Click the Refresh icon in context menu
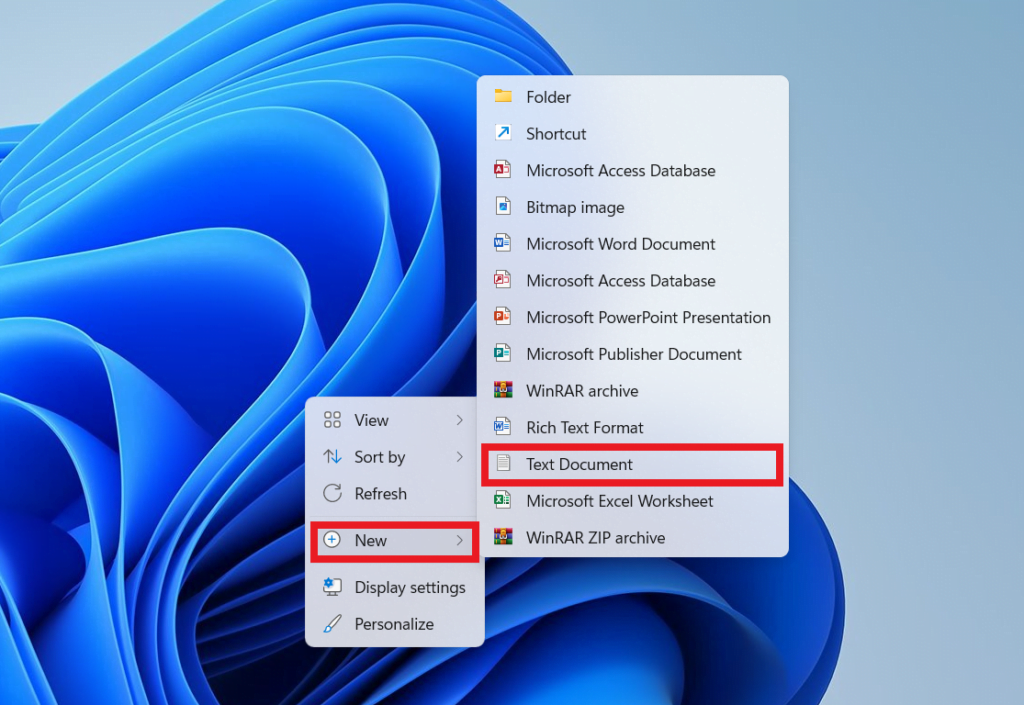1024x705 pixels. [x=332, y=493]
